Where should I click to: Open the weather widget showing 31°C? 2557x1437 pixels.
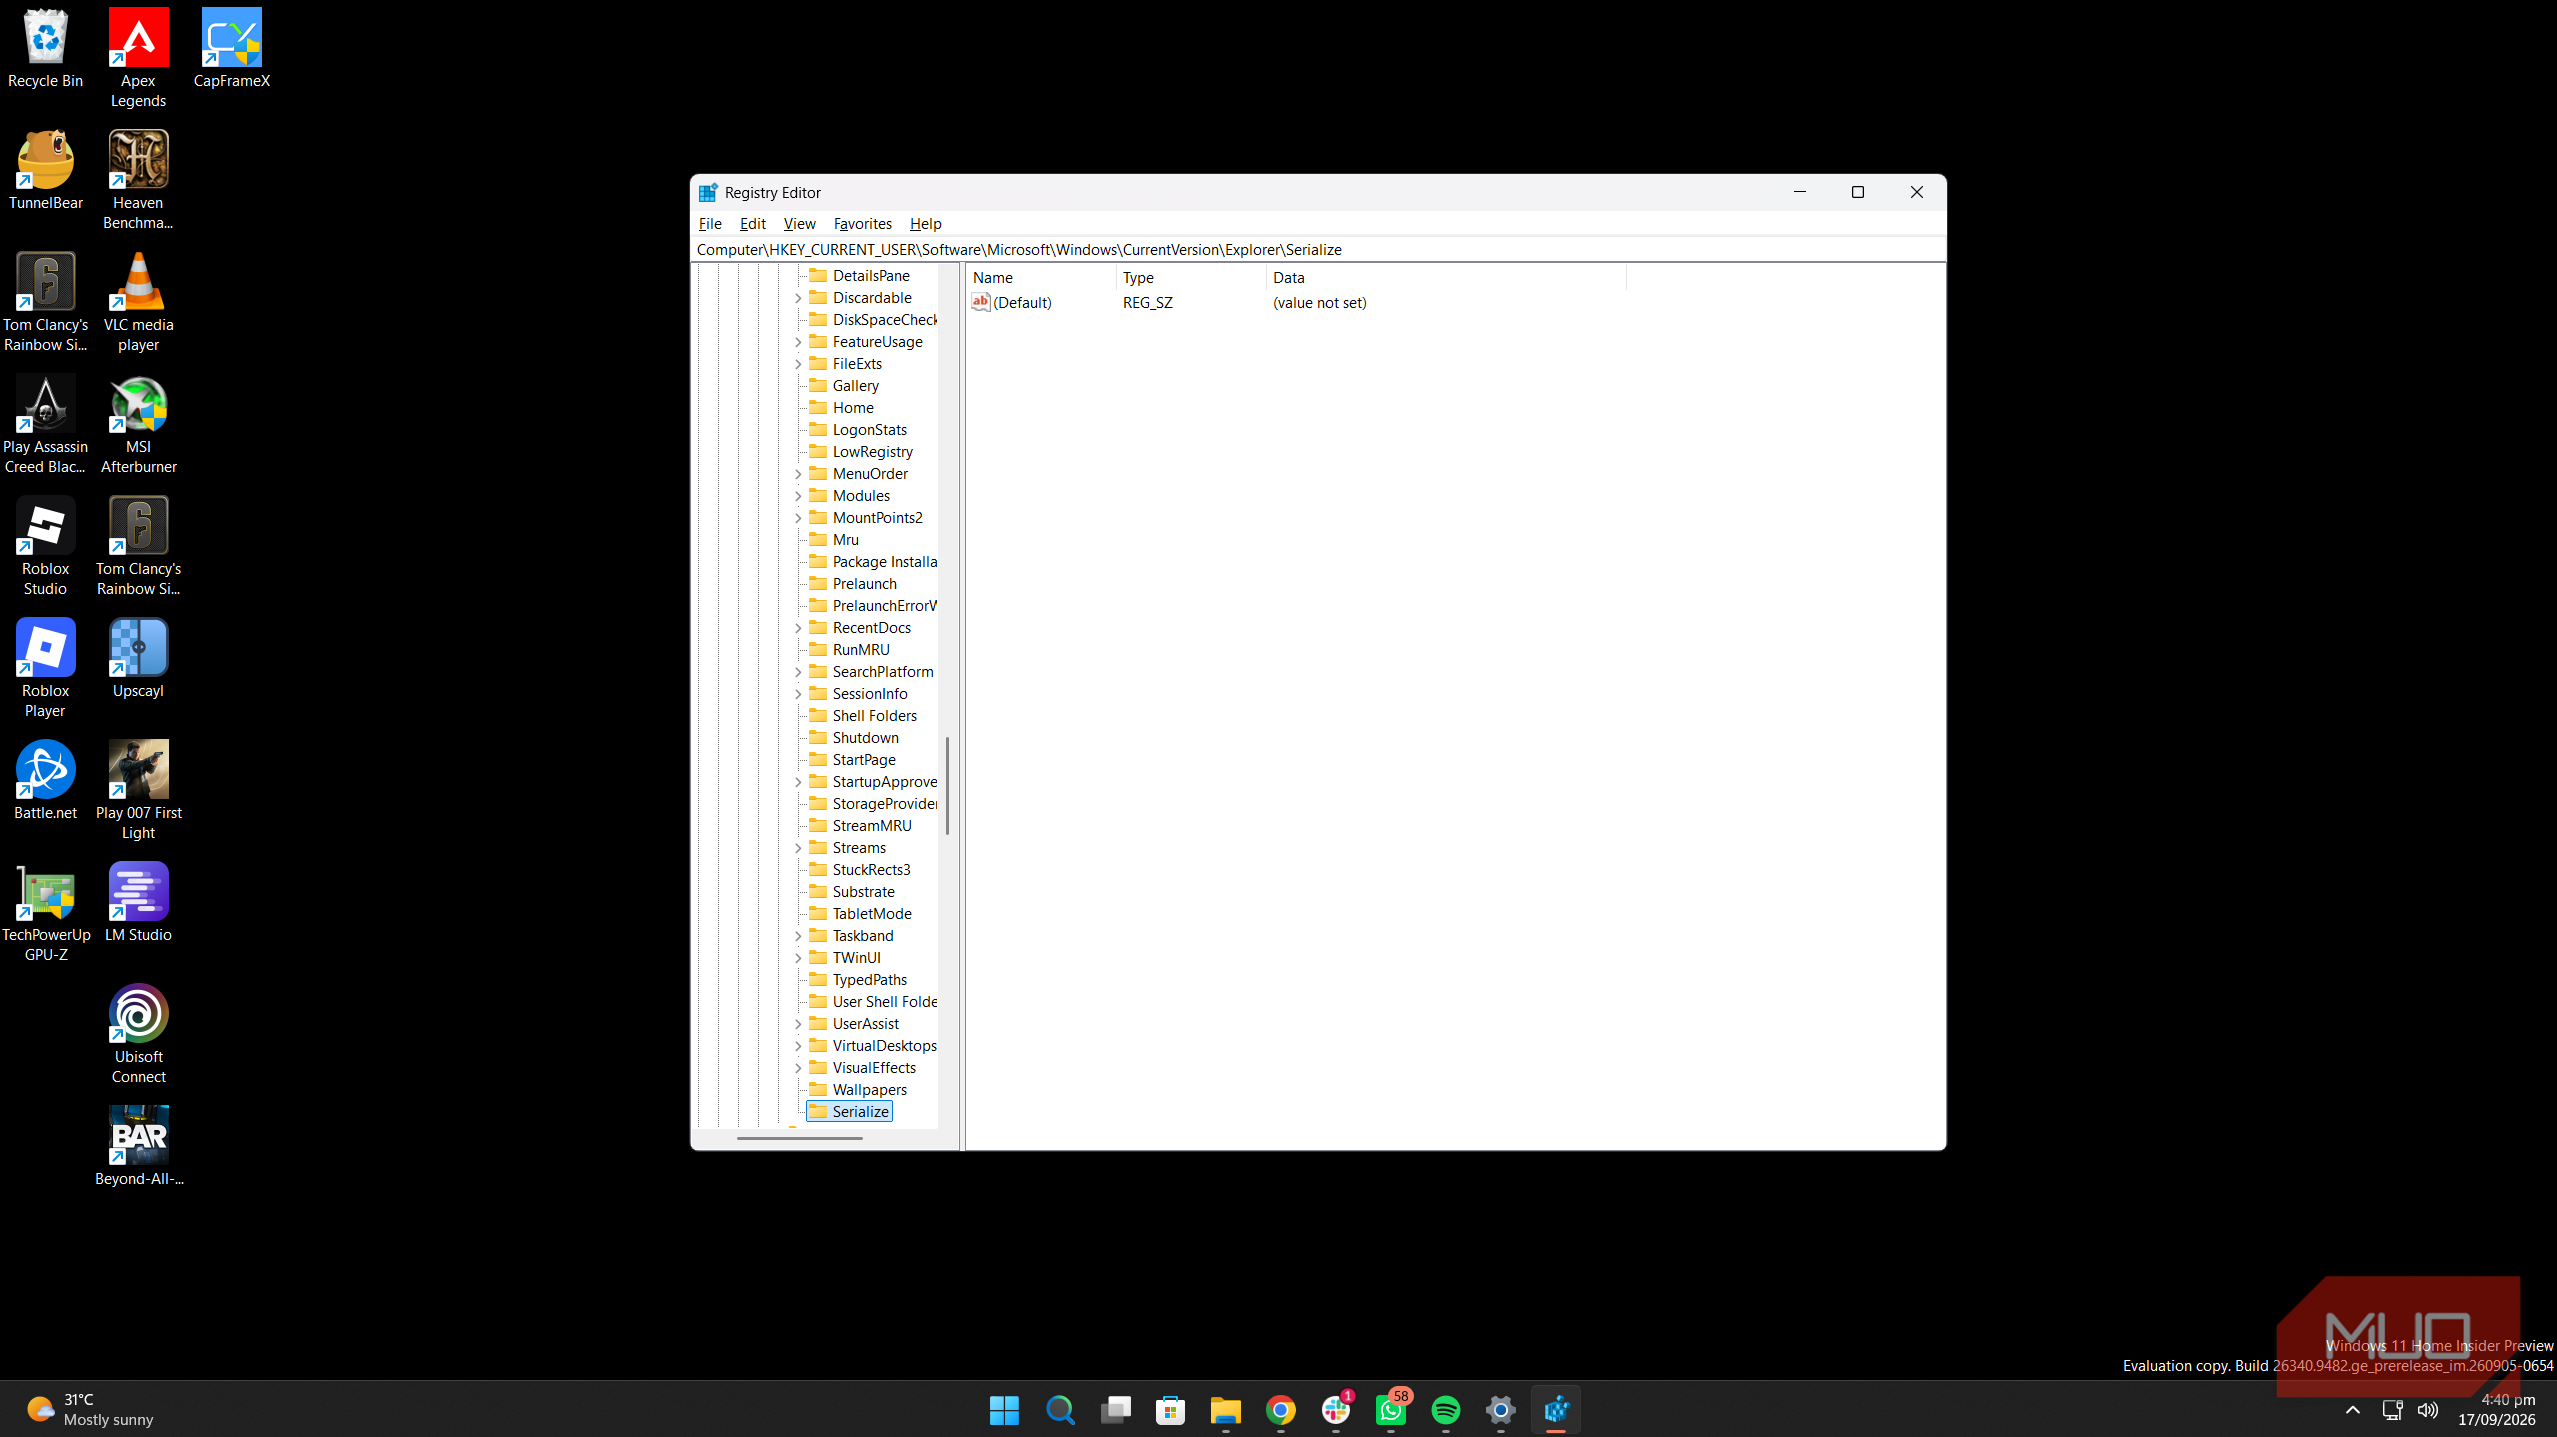tap(92, 1410)
